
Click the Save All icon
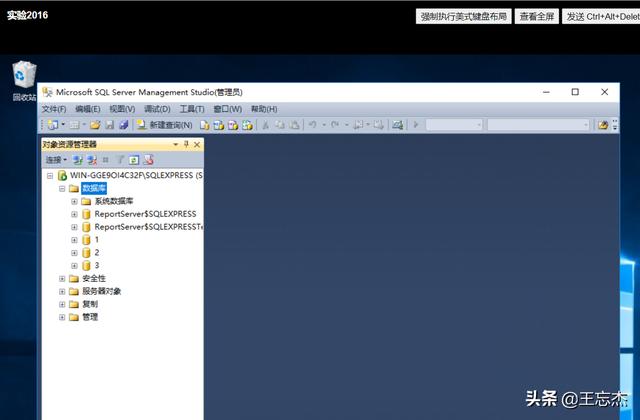(124, 125)
